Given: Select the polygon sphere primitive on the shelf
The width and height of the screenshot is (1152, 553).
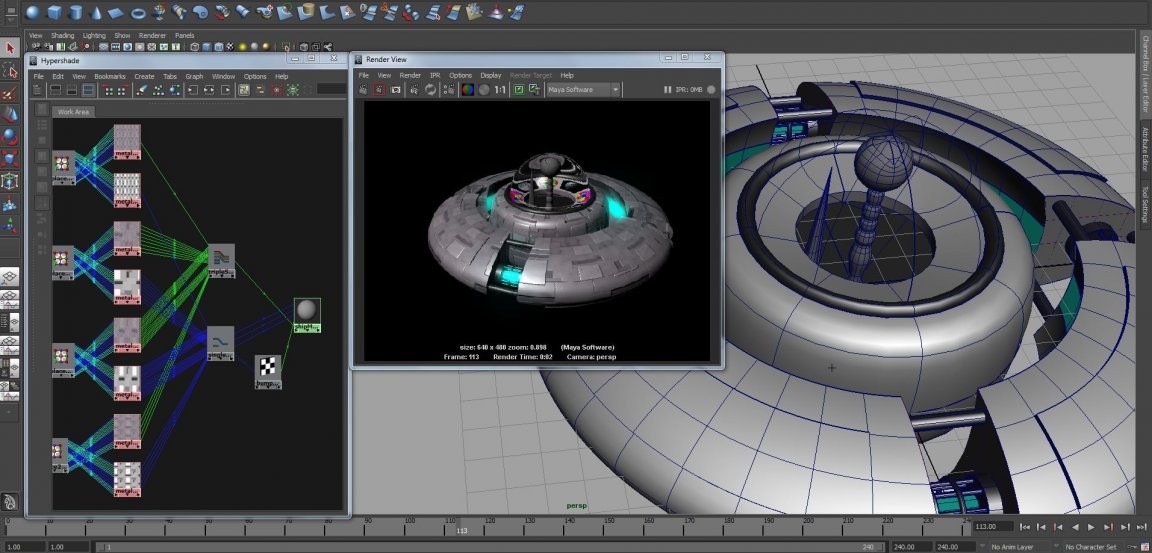Looking at the screenshot, I should click(x=33, y=12).
